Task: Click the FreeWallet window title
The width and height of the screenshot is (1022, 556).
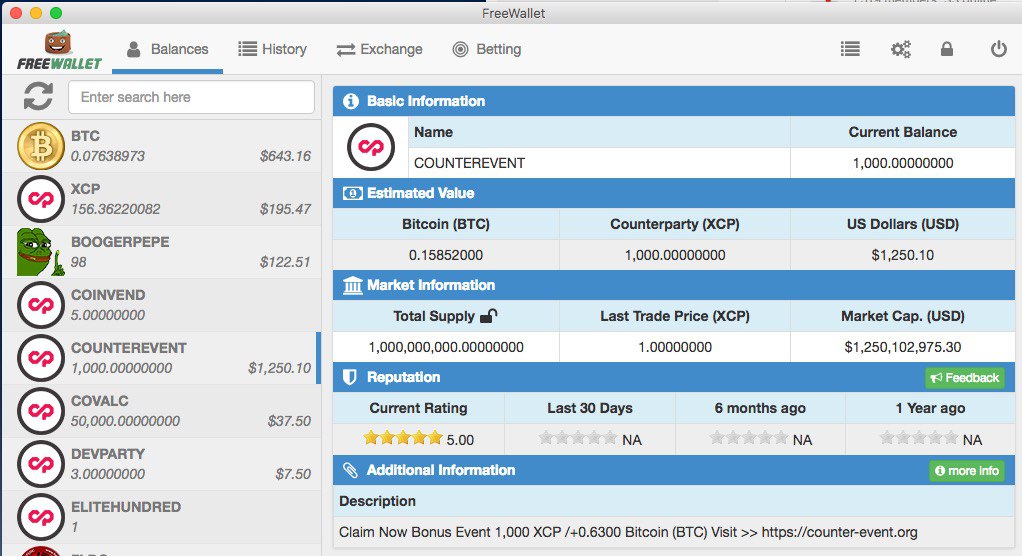Action: (514, 13)
